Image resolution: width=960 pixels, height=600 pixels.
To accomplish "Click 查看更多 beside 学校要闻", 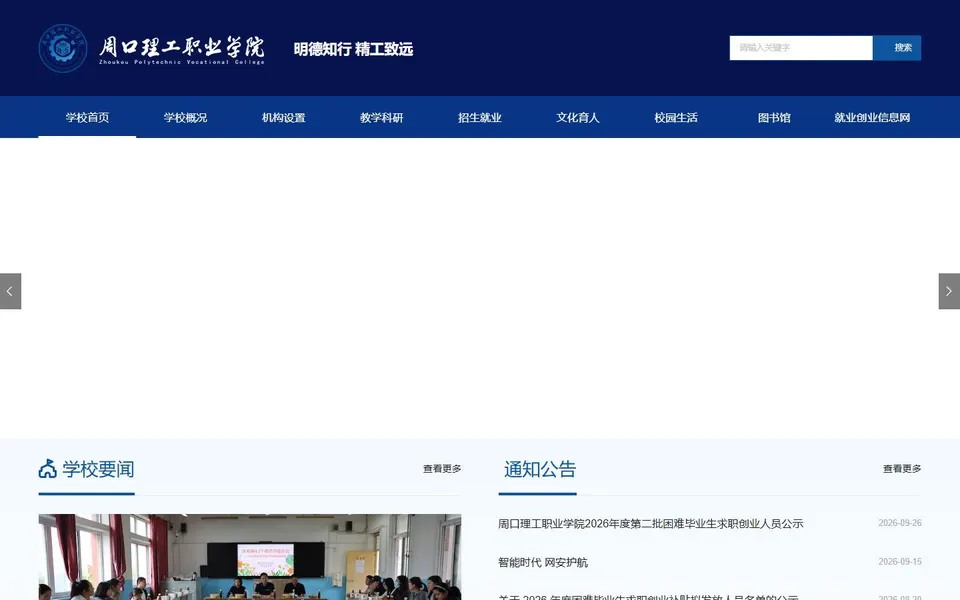I will click(x=442, y=469).
